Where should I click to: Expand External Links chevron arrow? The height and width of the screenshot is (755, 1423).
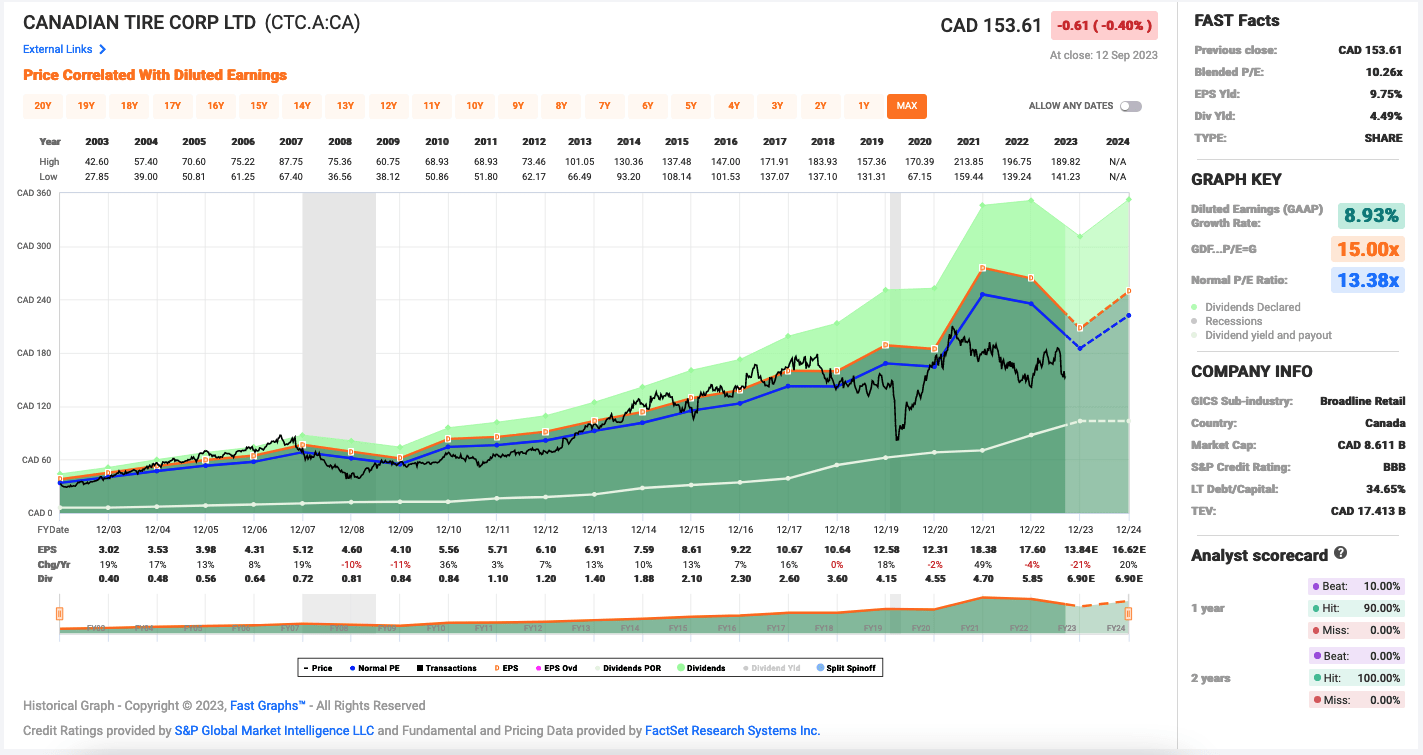click(x=102, y=49)
